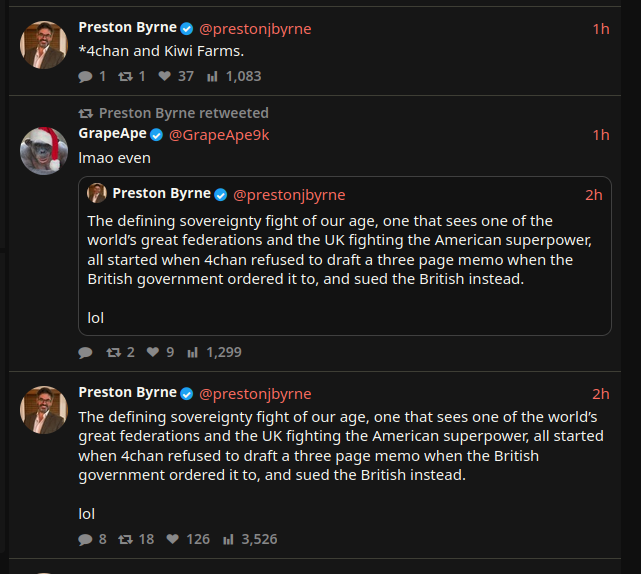Like the tweet with 126 likes
641x574 pixels.
point(173,539)
